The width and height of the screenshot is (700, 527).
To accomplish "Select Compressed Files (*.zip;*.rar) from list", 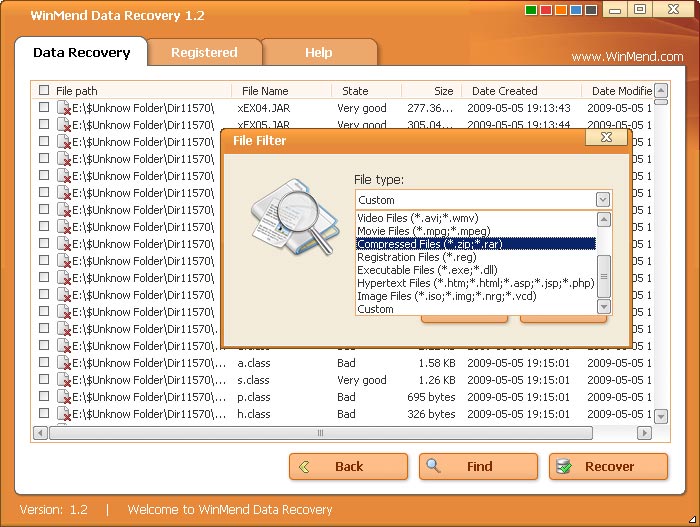I will (x=475, y=244).
